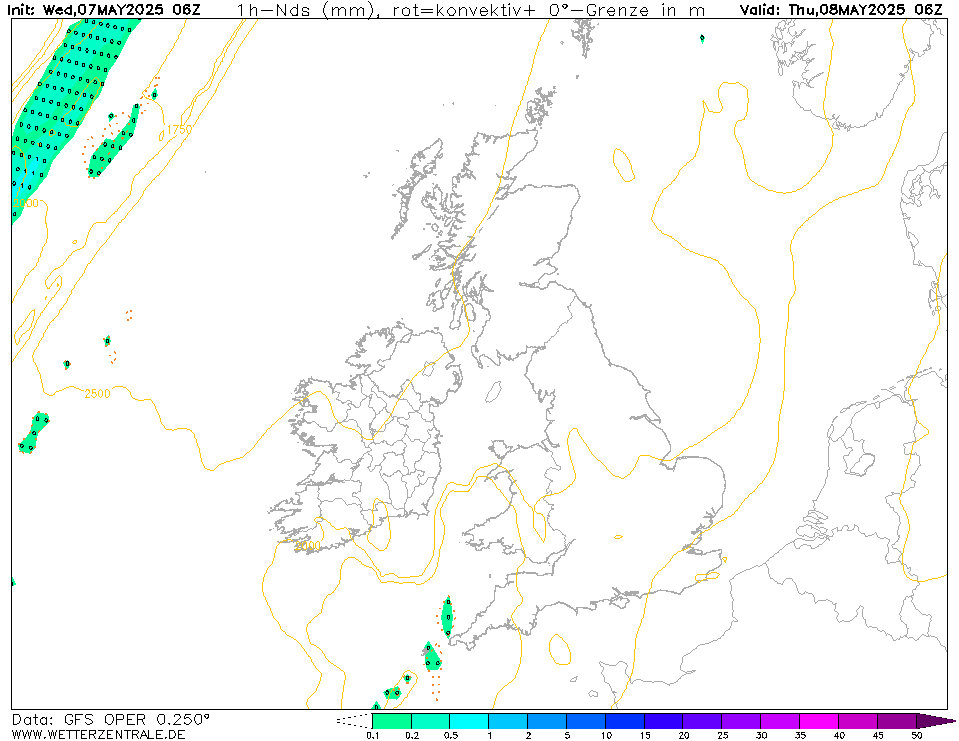Viewport: 959px width, 741px height.
Task: Click the '30' legend value
Action: click(761, 735)
